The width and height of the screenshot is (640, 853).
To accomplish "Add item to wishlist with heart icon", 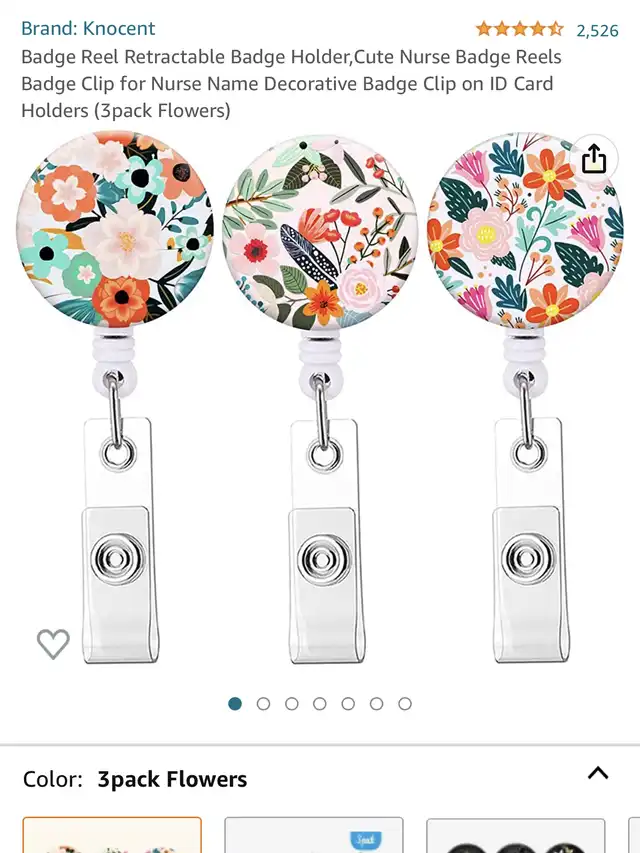I will coord(53,644).
